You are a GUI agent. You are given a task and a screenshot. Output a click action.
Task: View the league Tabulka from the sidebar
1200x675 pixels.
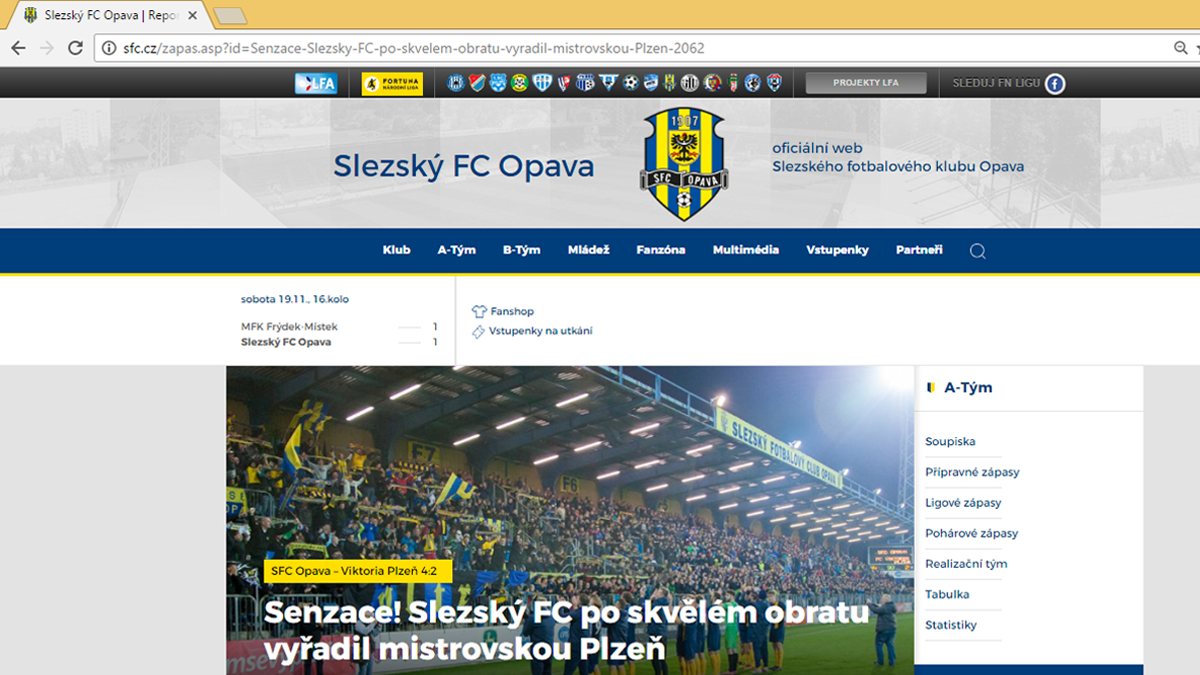click(x=945, y=594)
